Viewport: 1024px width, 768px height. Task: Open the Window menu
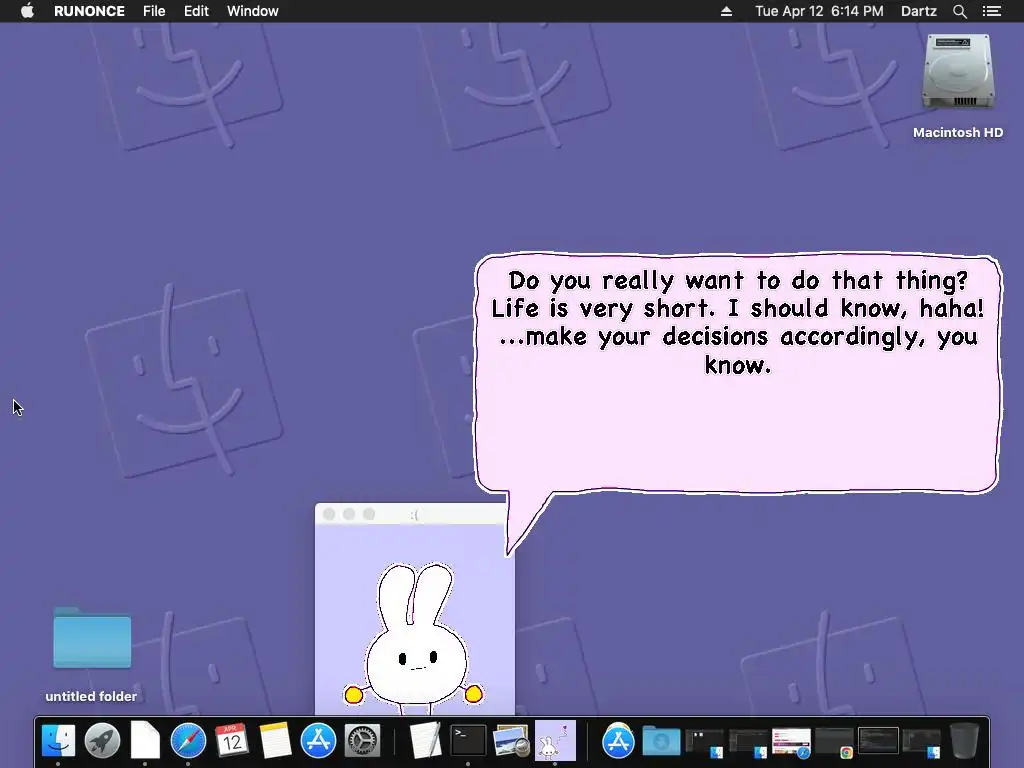tap(253, 11)
